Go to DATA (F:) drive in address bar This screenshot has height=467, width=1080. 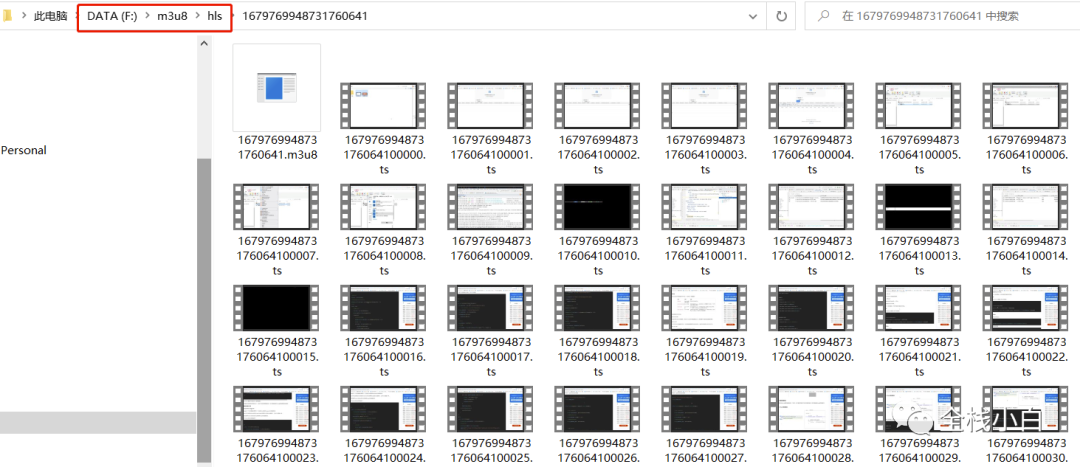pos(112,16)
